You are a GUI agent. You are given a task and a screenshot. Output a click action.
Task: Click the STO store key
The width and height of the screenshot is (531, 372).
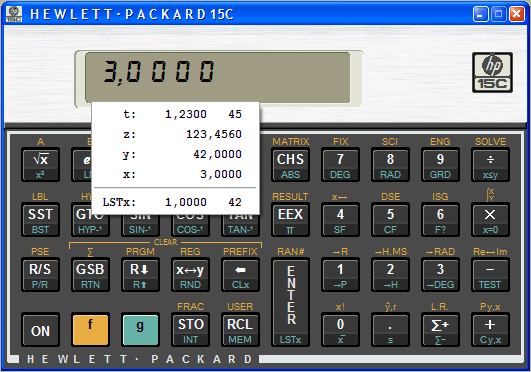(x=190, y=329)
